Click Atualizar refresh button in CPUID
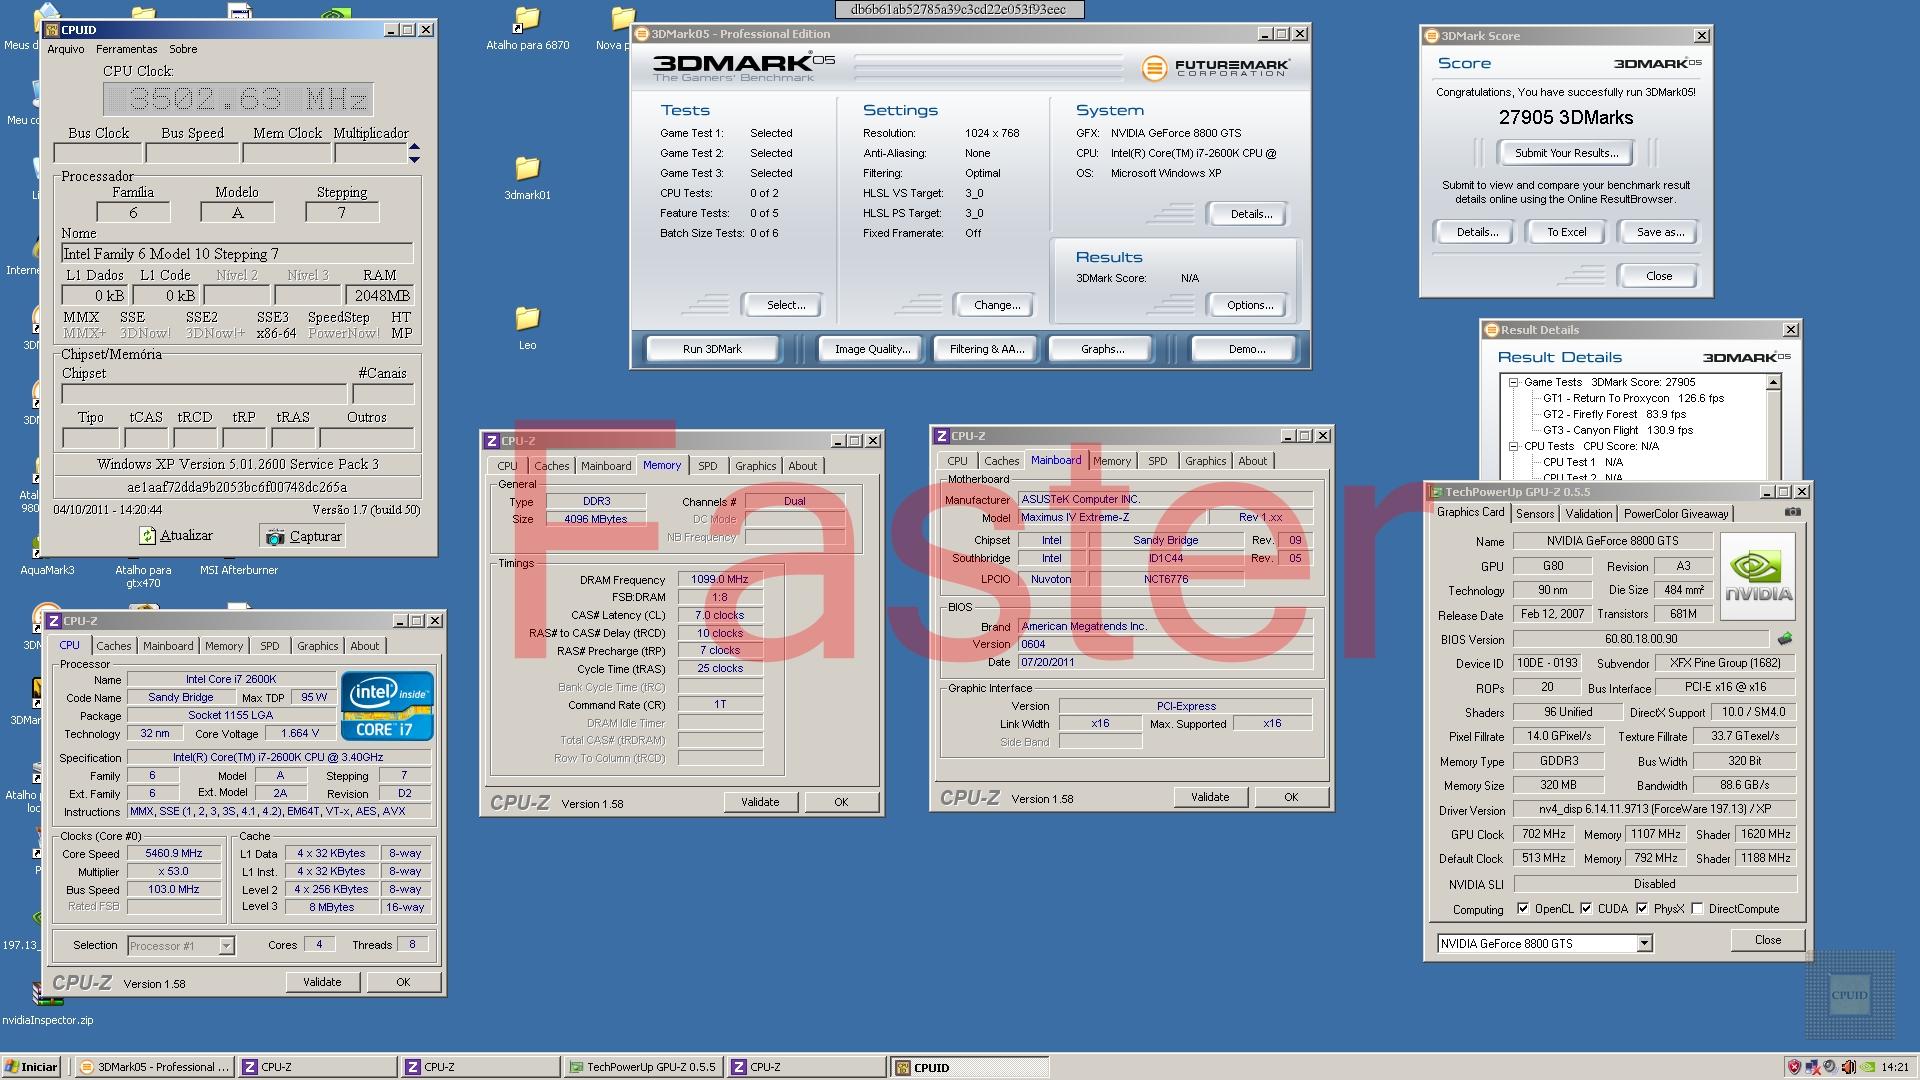This screenshot has width=1920, height=1080. 176,536
